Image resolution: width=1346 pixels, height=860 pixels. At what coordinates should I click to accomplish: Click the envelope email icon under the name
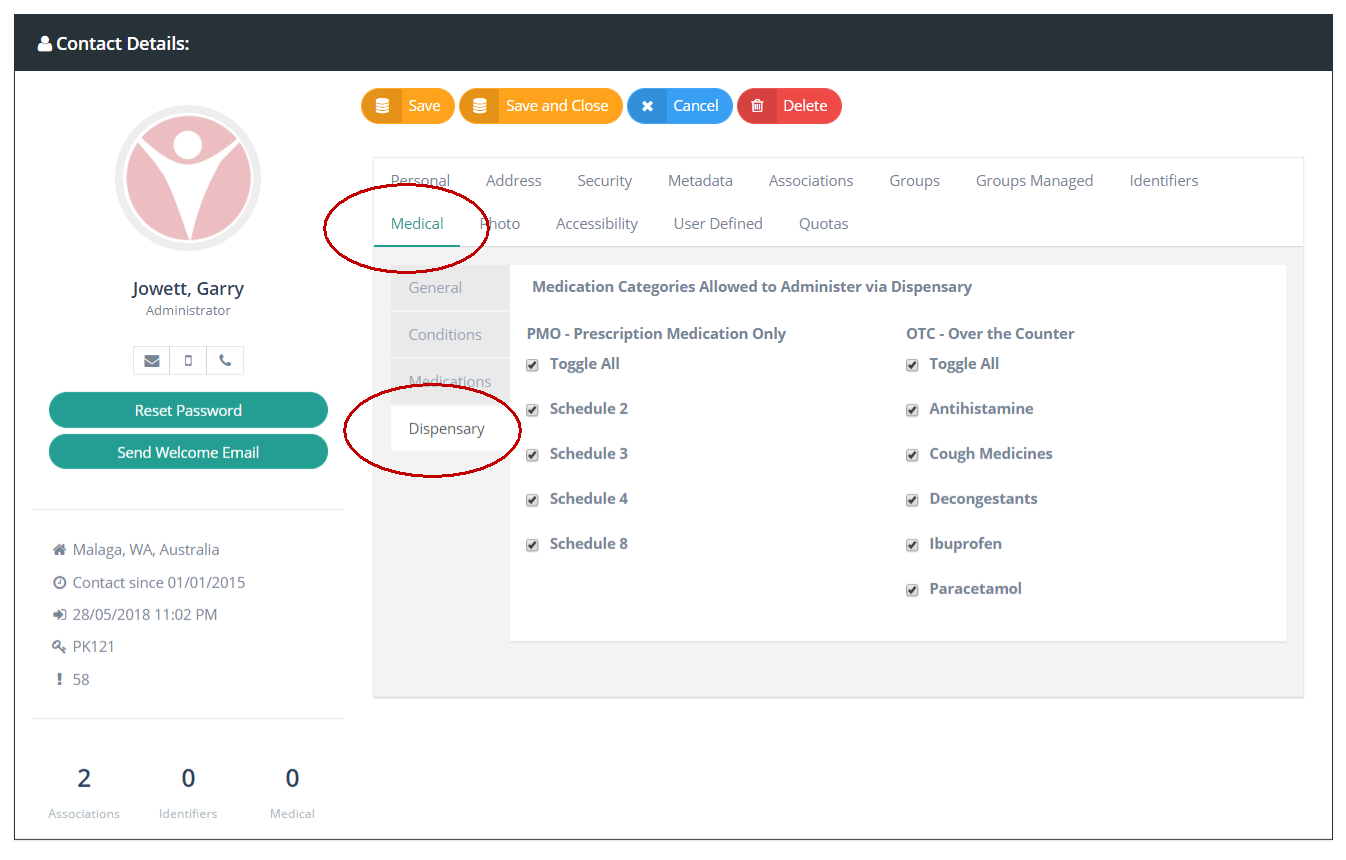pos(152,361)
